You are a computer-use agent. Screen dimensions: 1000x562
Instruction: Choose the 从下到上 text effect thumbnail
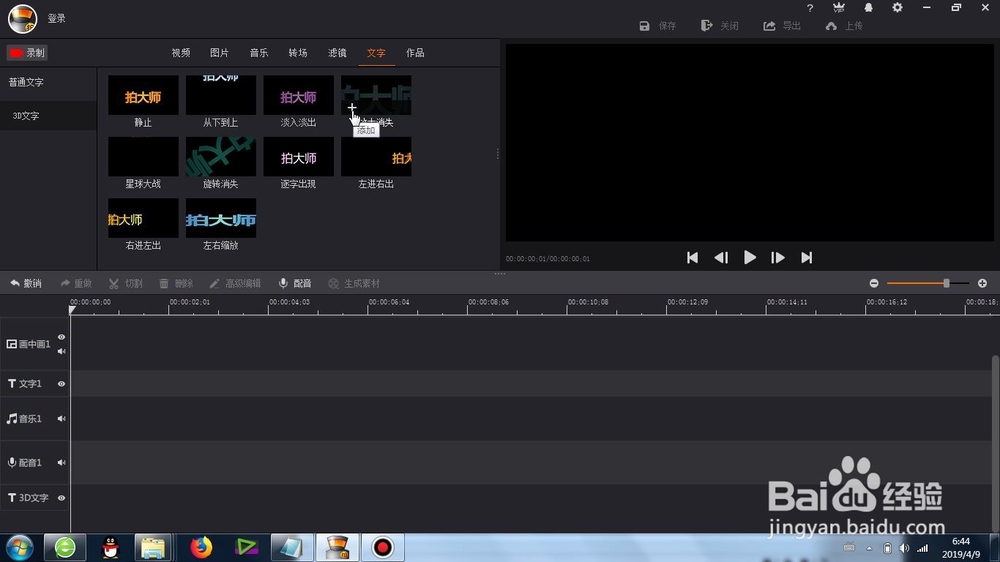(x=221, y=95)
